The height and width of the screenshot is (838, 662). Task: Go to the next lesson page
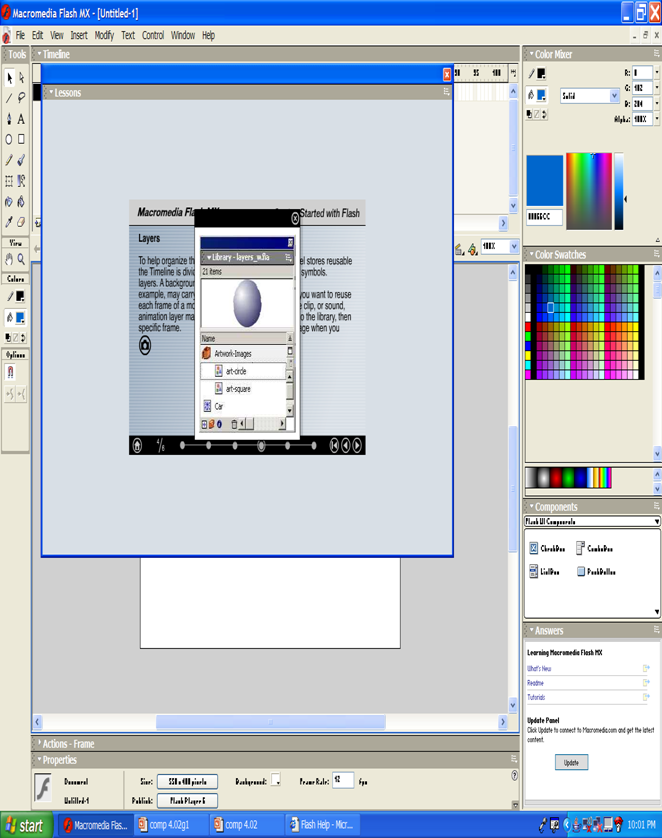point(357,445)
